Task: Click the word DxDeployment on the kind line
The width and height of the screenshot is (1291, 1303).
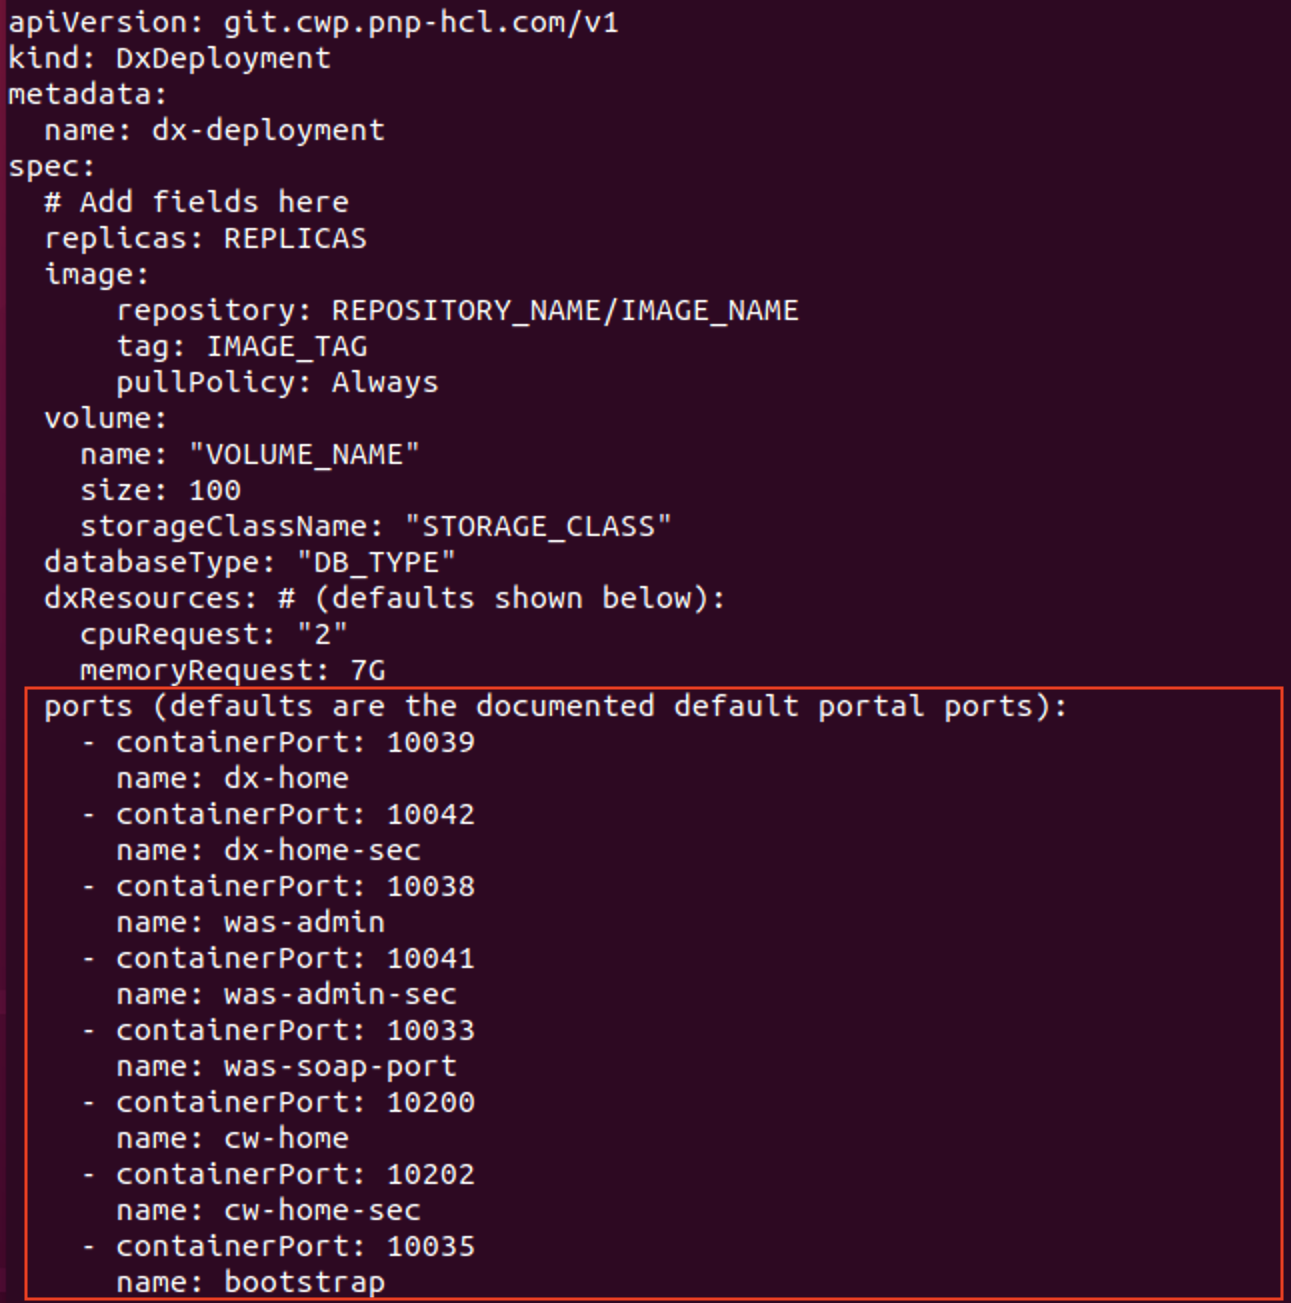Action: pos(222,58)
